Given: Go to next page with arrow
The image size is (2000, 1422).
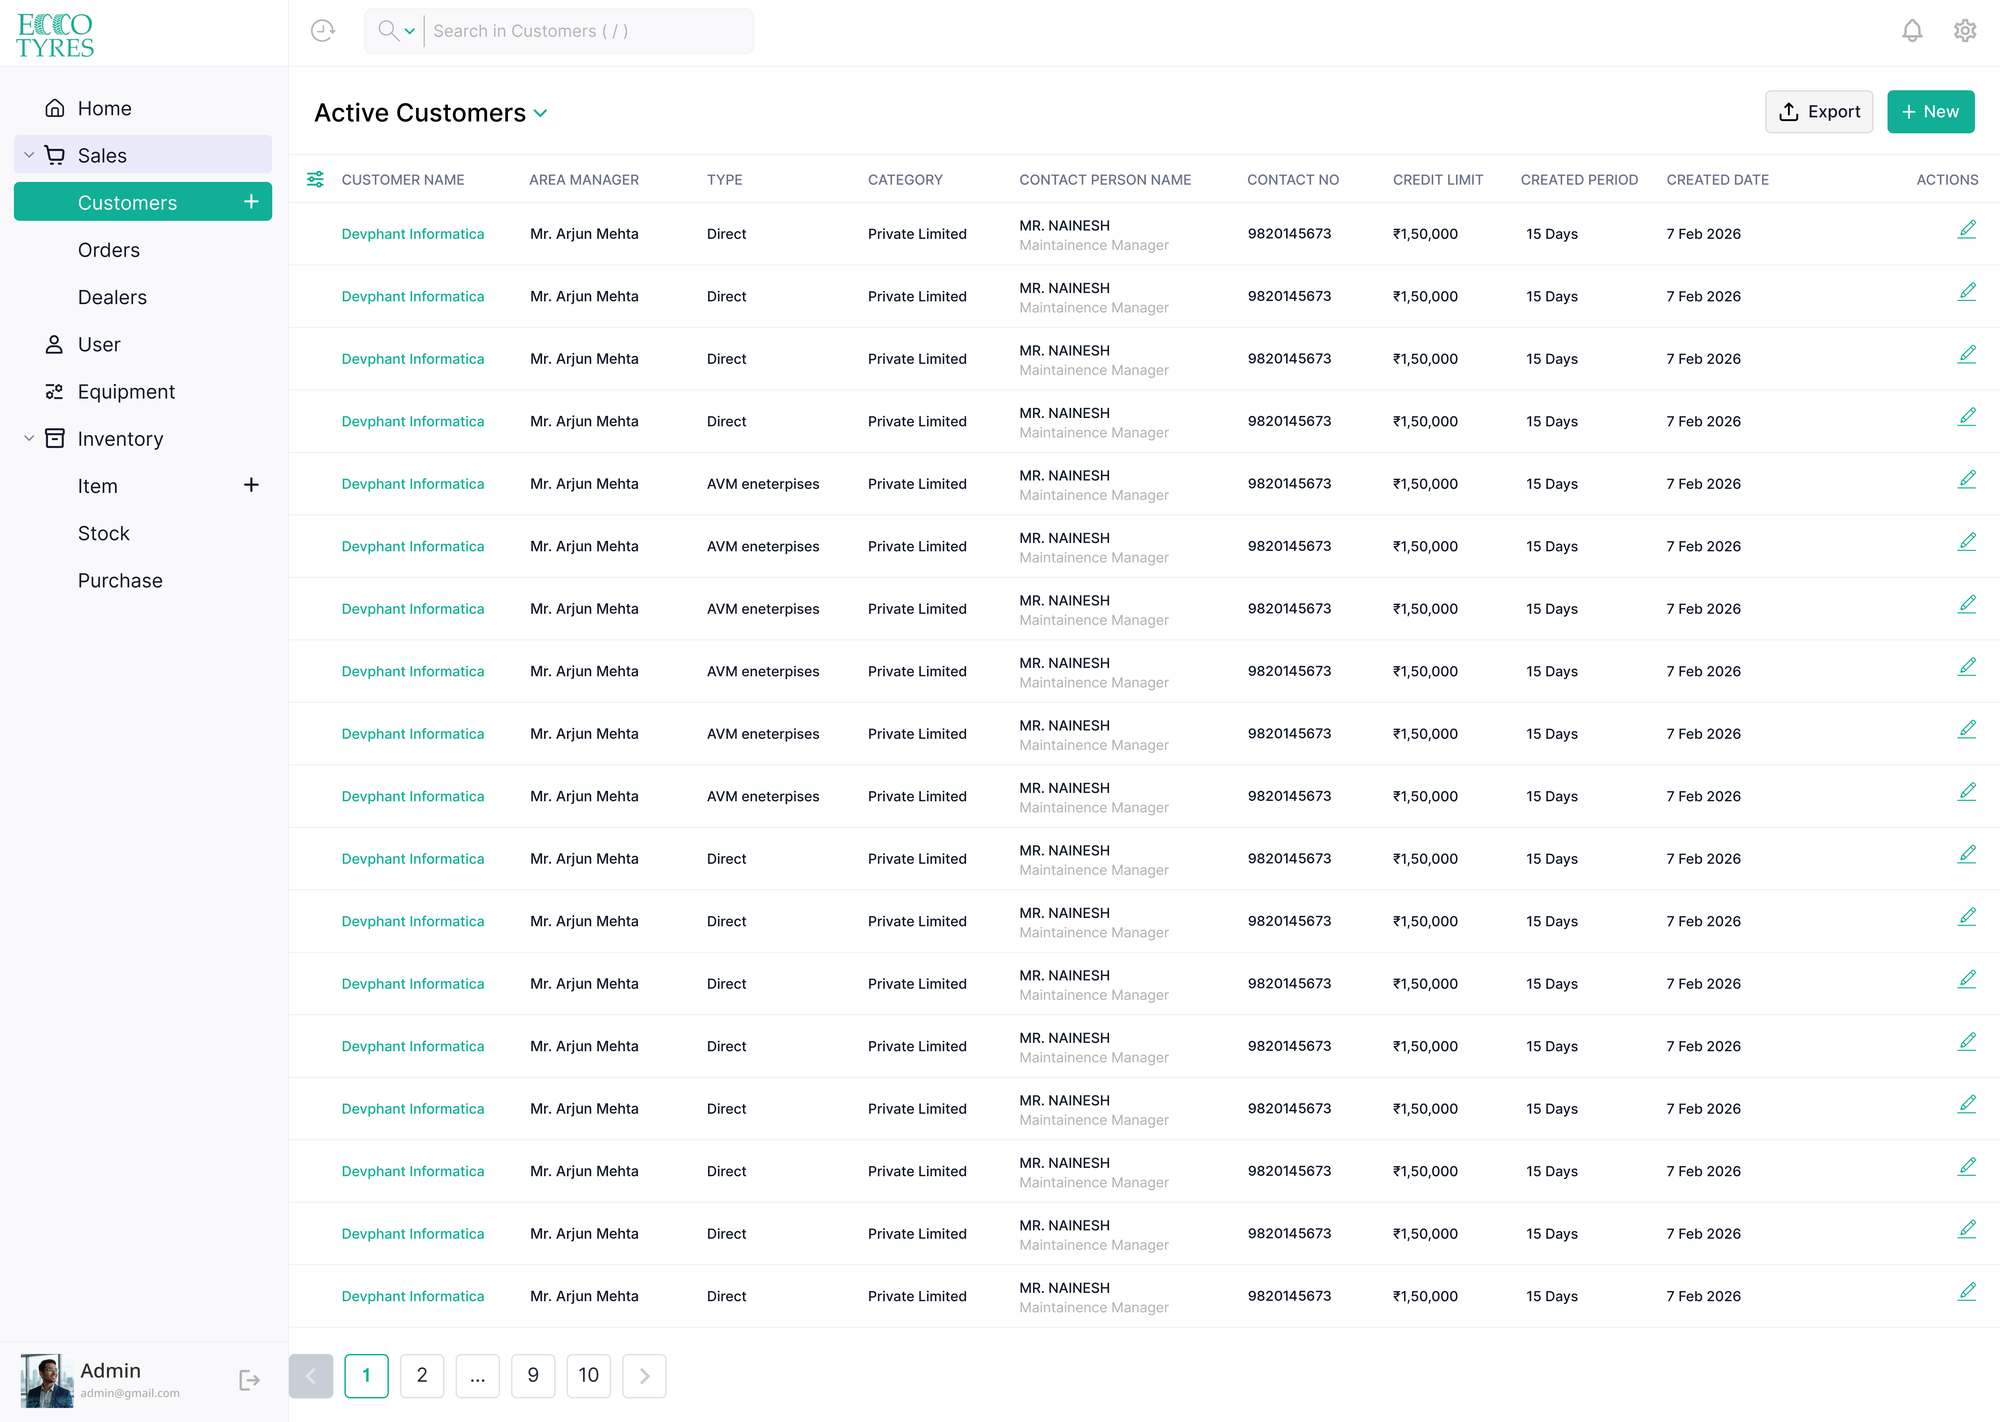Looking at the screenshot, I should (x=644, y=1376).
